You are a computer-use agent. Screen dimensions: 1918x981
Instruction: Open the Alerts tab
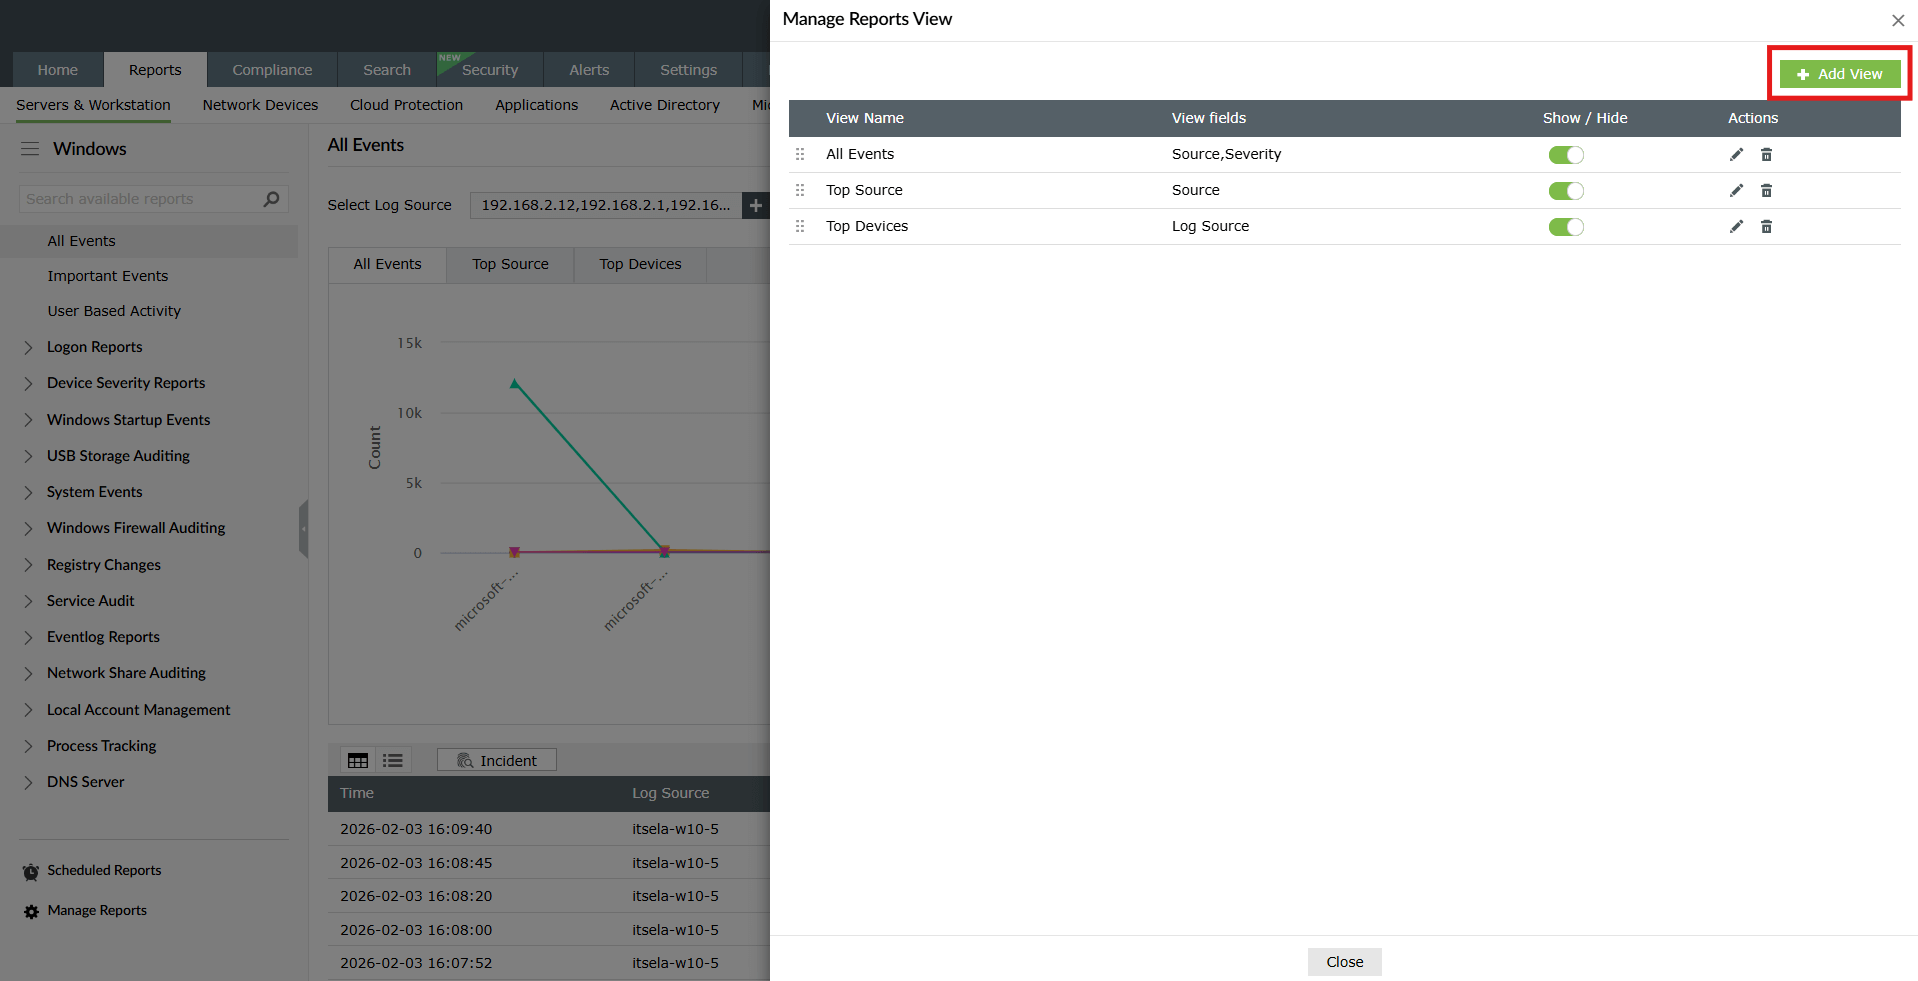click(x=589, y=70)
